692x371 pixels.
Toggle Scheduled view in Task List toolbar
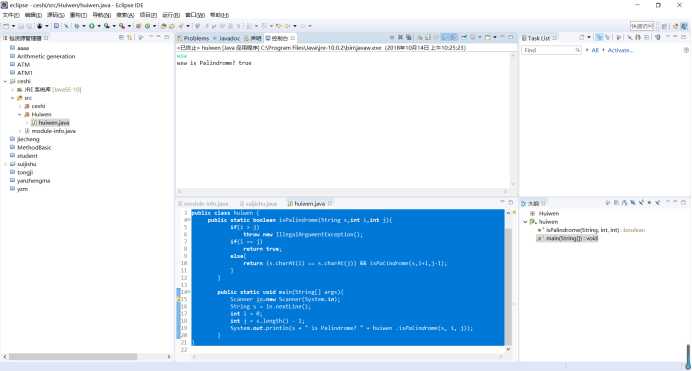(607, 37)
